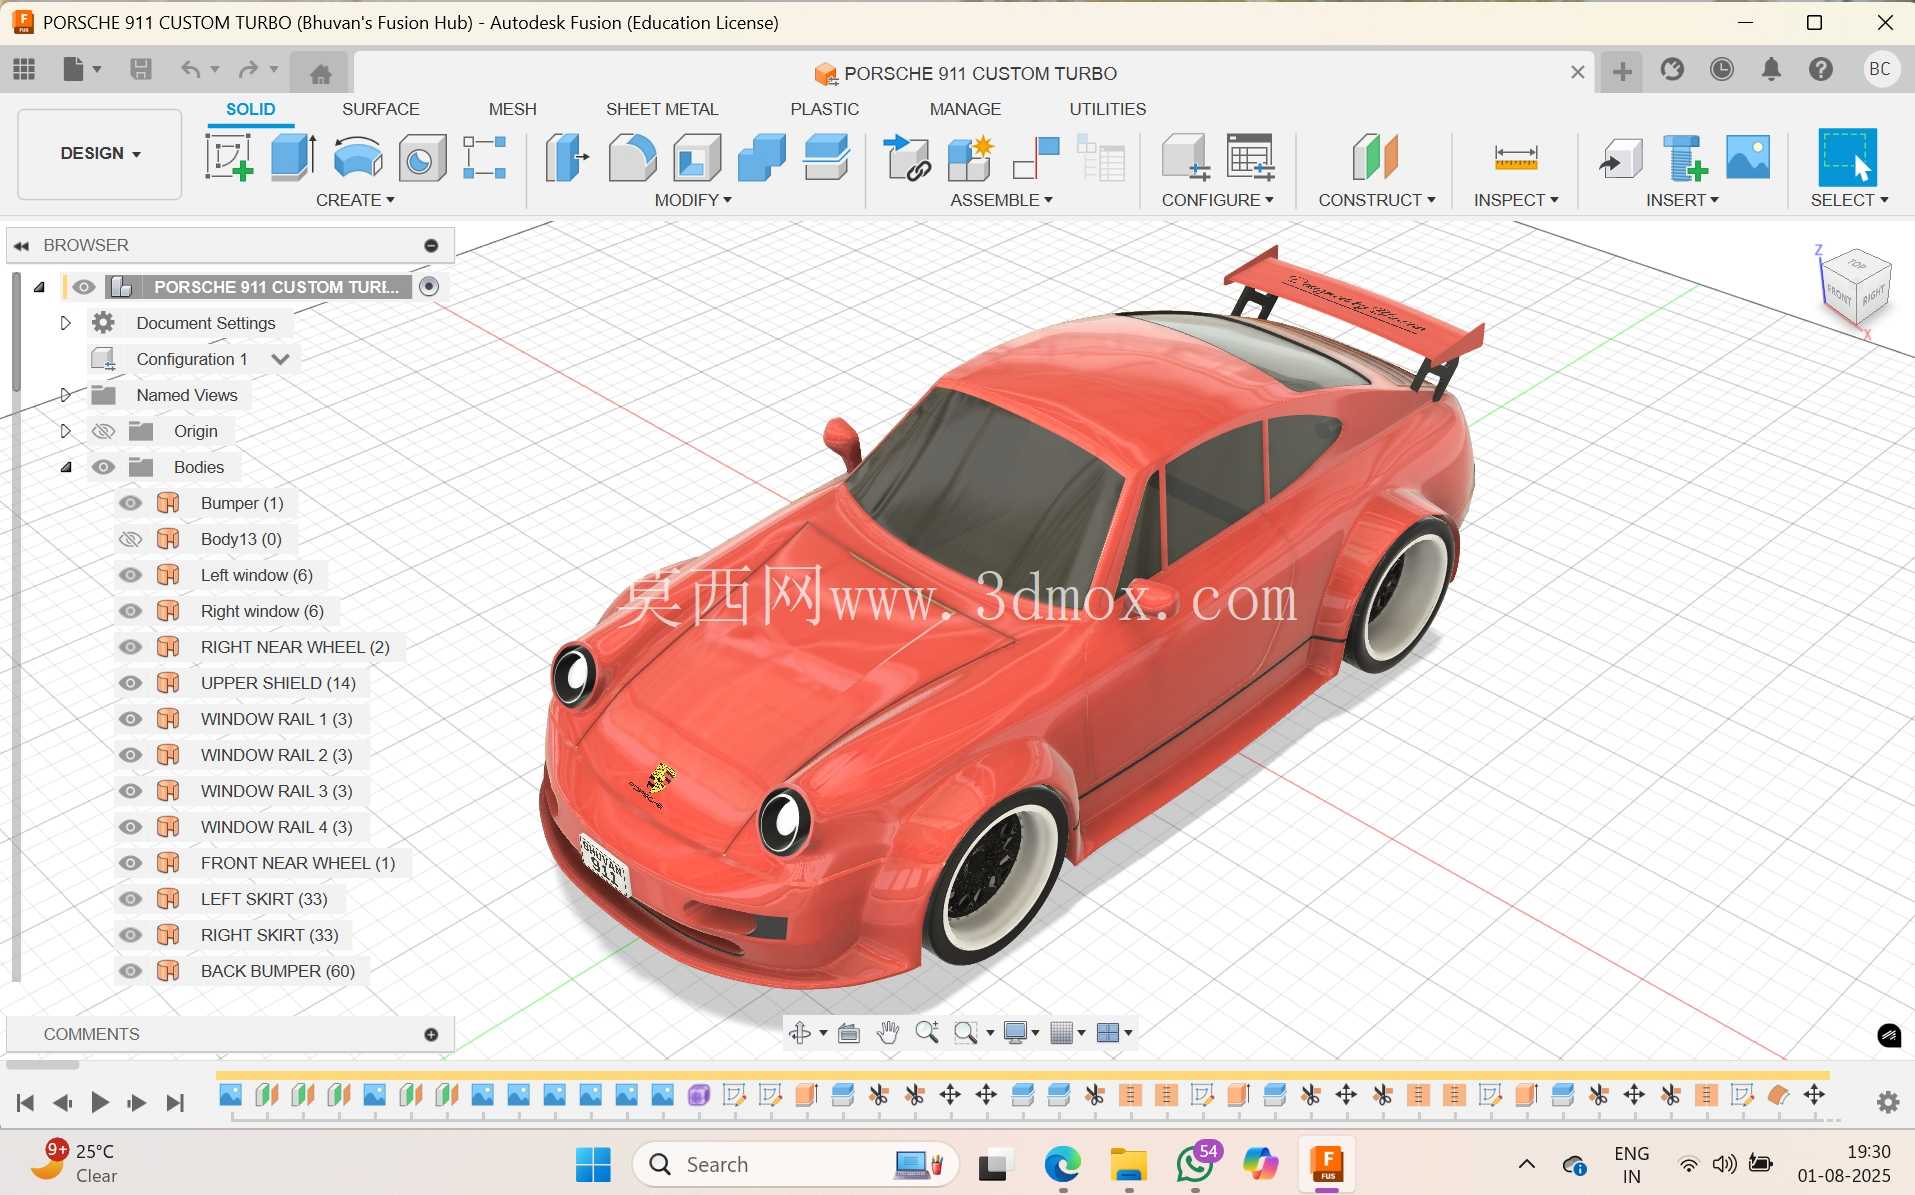
Task: Switch to the MANAGE tab
Action: [965, 109]
